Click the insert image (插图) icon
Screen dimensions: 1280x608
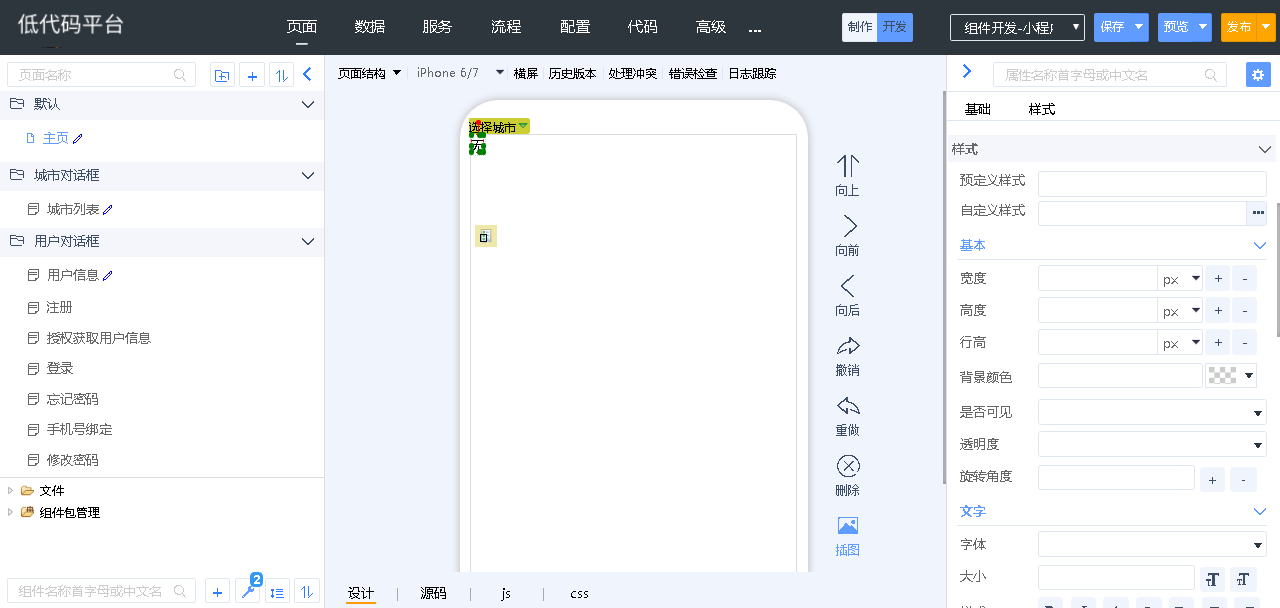tap(847, 527)
